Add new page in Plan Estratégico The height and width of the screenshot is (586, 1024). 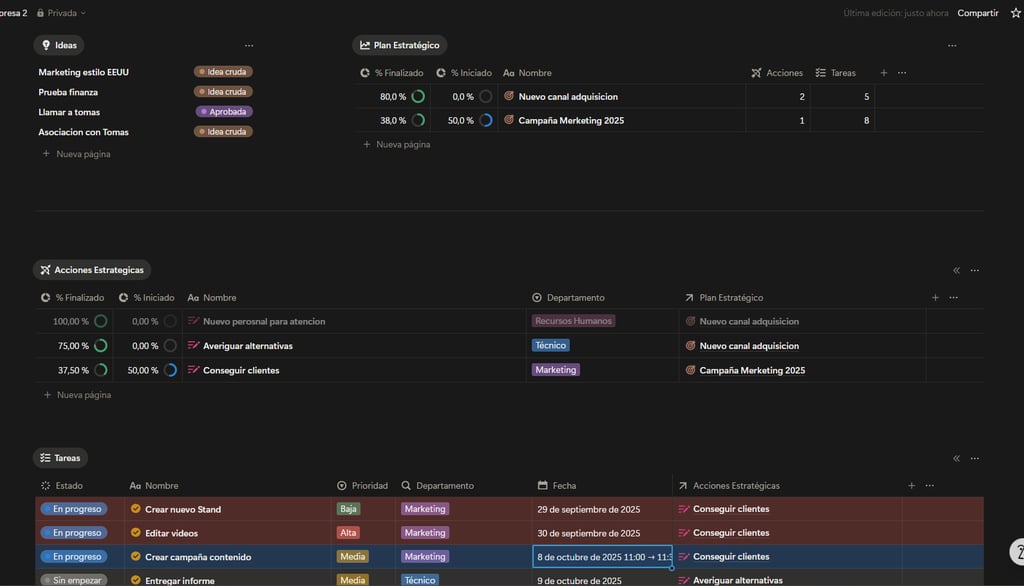pyautogui.click(x=396, y=144)
